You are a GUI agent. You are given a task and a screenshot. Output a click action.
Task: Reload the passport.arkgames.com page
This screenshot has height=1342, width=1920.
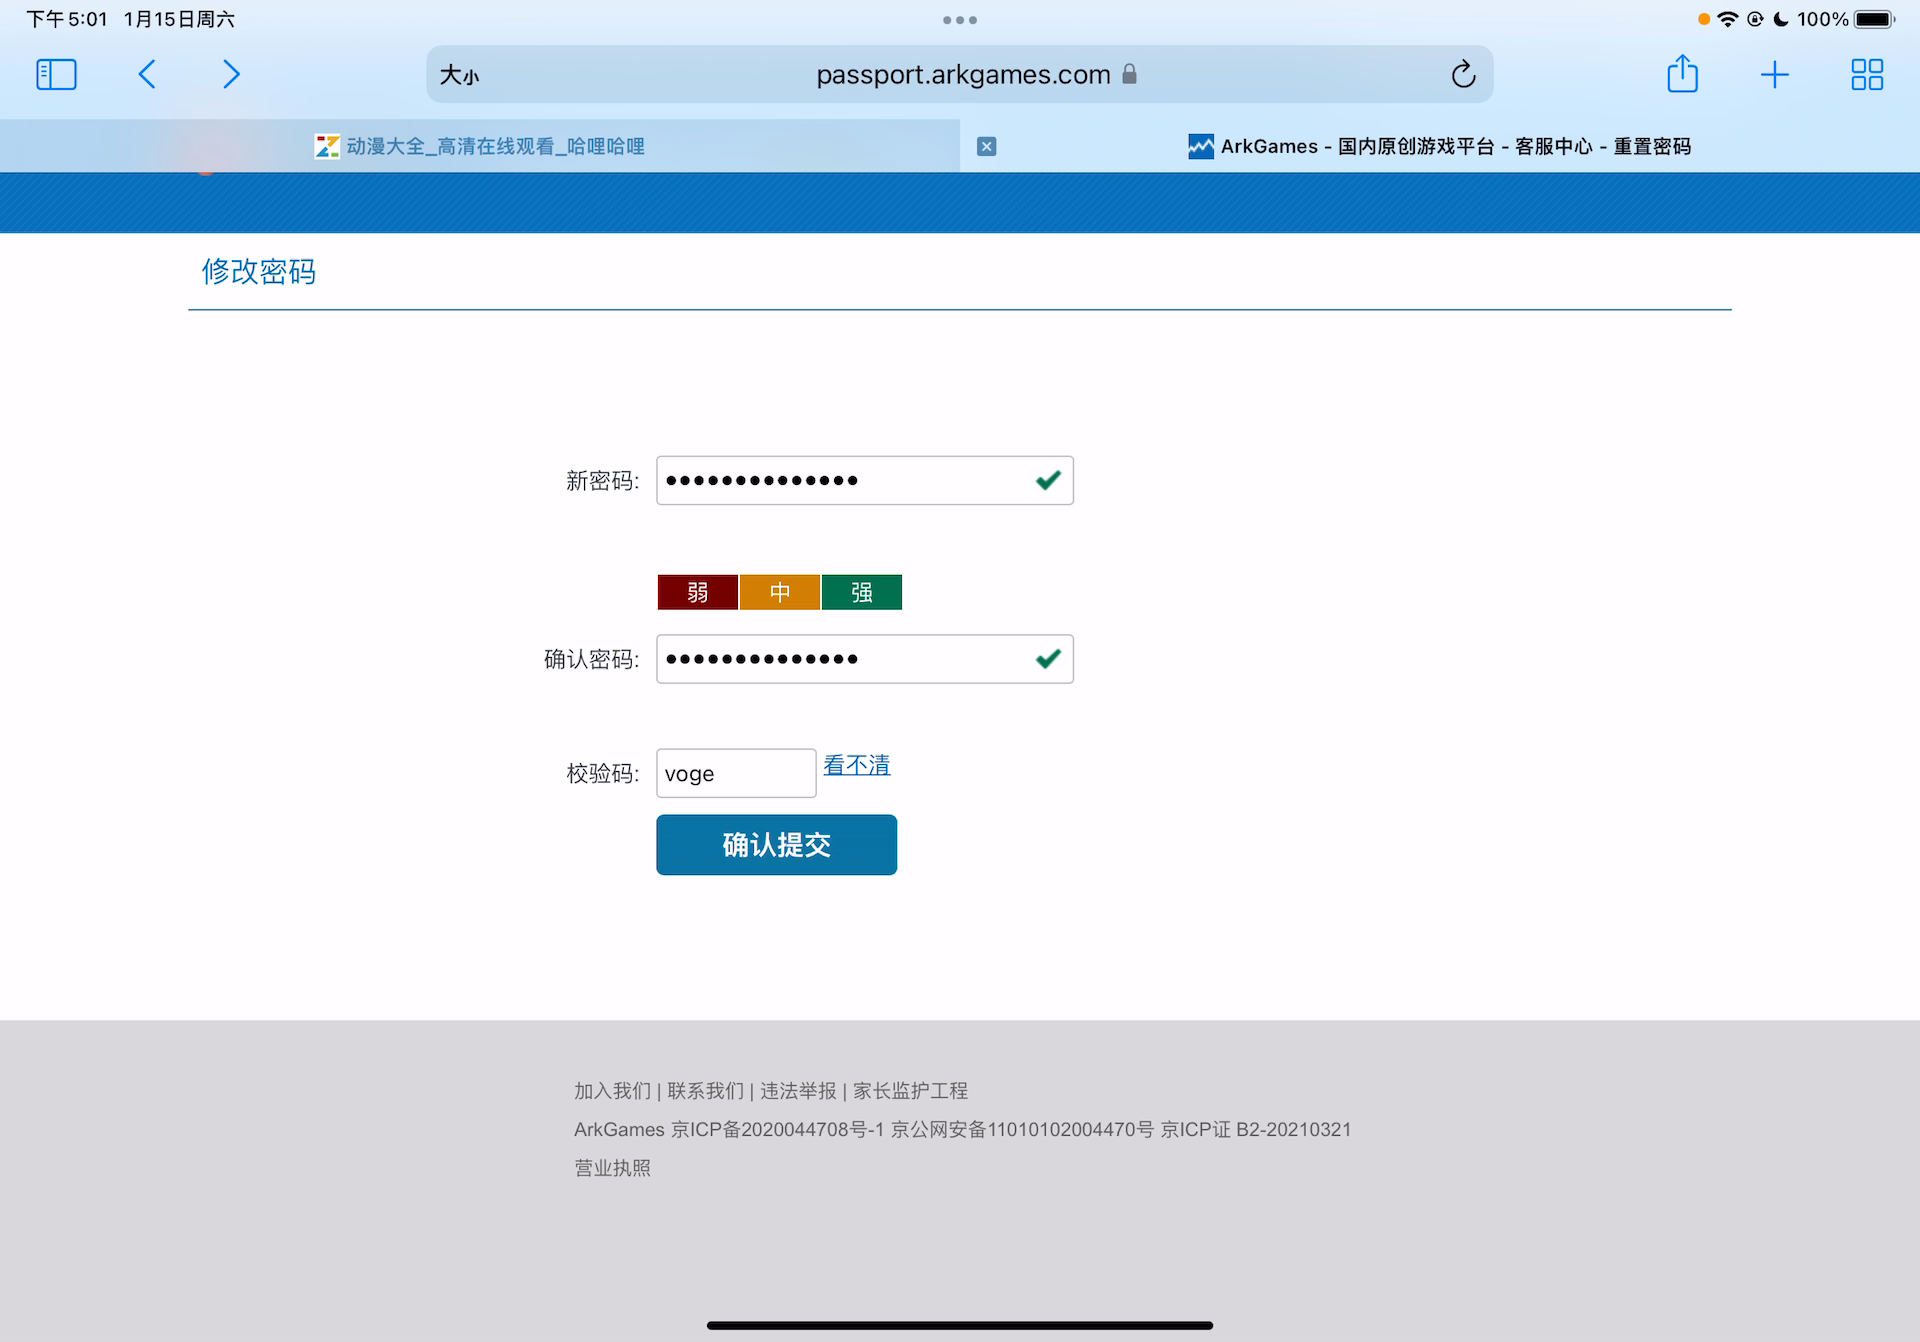pos(1463,74)
